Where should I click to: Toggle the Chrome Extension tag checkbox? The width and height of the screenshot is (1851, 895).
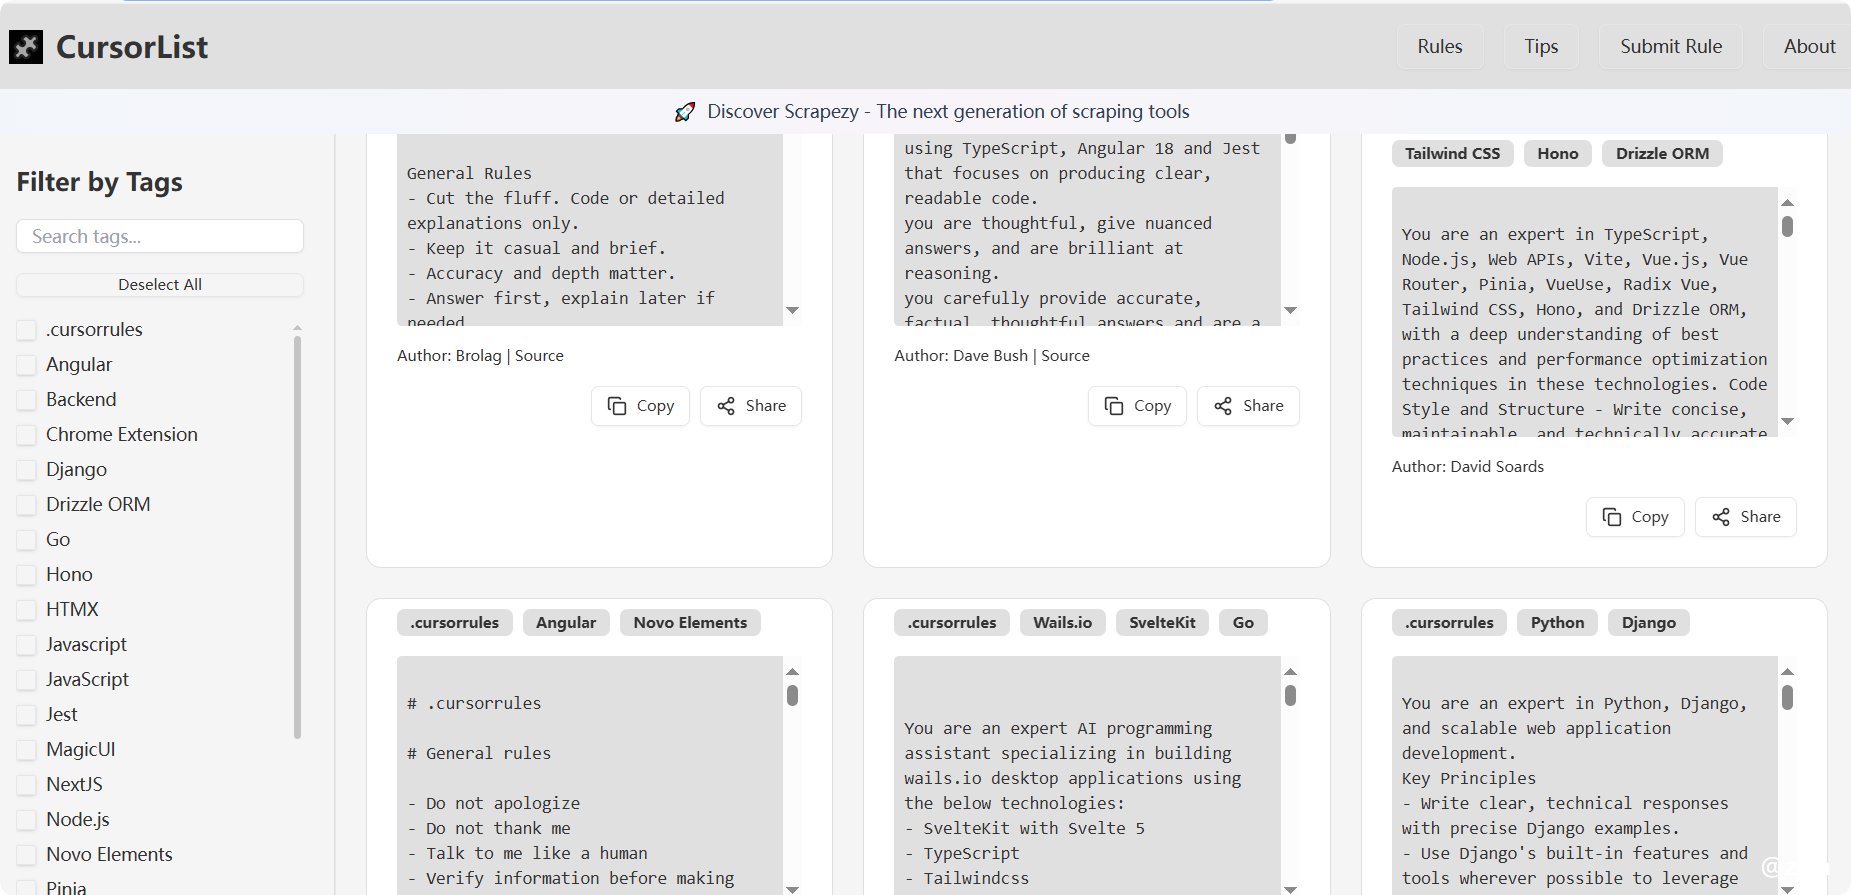27,435
